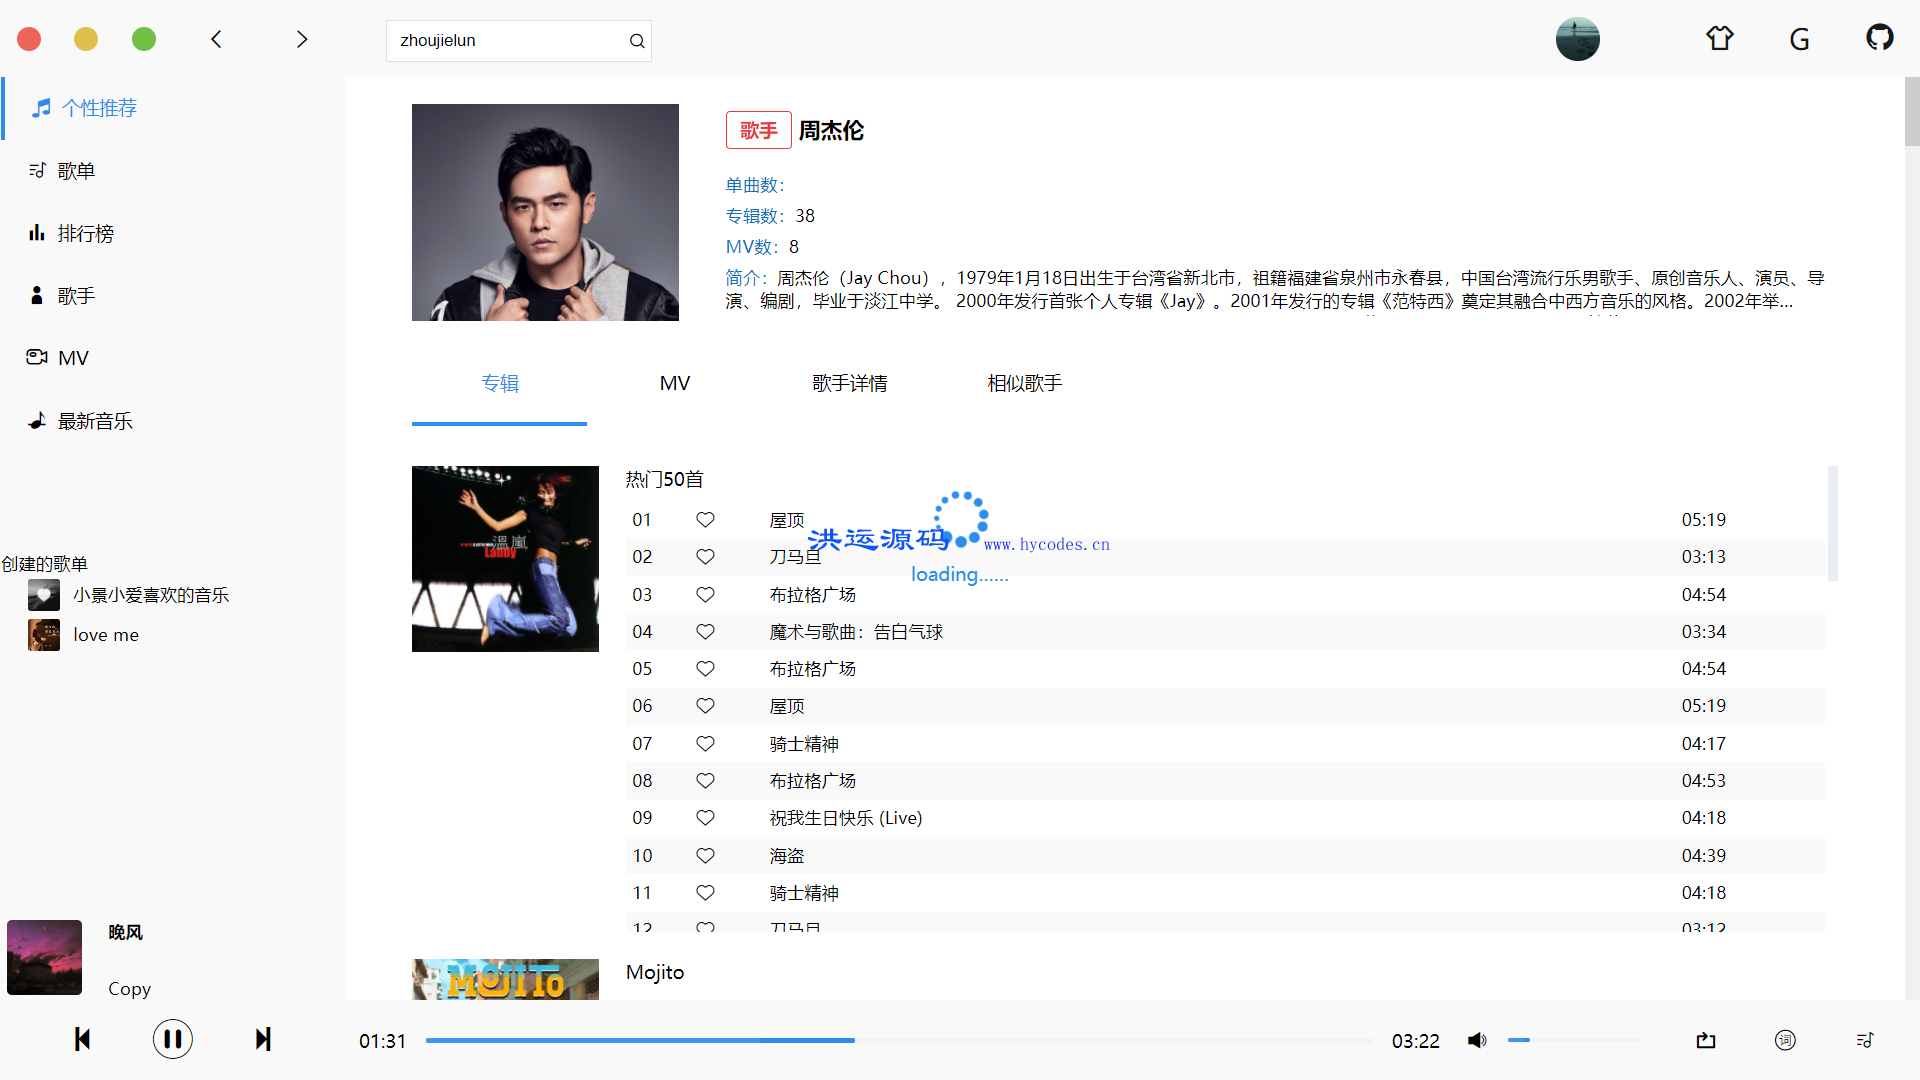Like song 03 布拉格广场 heart
Viewport: 1920px width, 1080px height.
[x=705, y=595]
